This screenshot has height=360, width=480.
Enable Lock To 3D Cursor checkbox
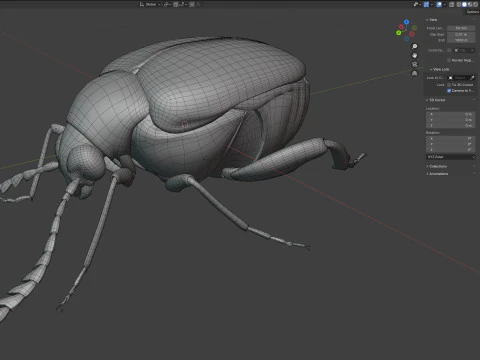click(449, 85)
